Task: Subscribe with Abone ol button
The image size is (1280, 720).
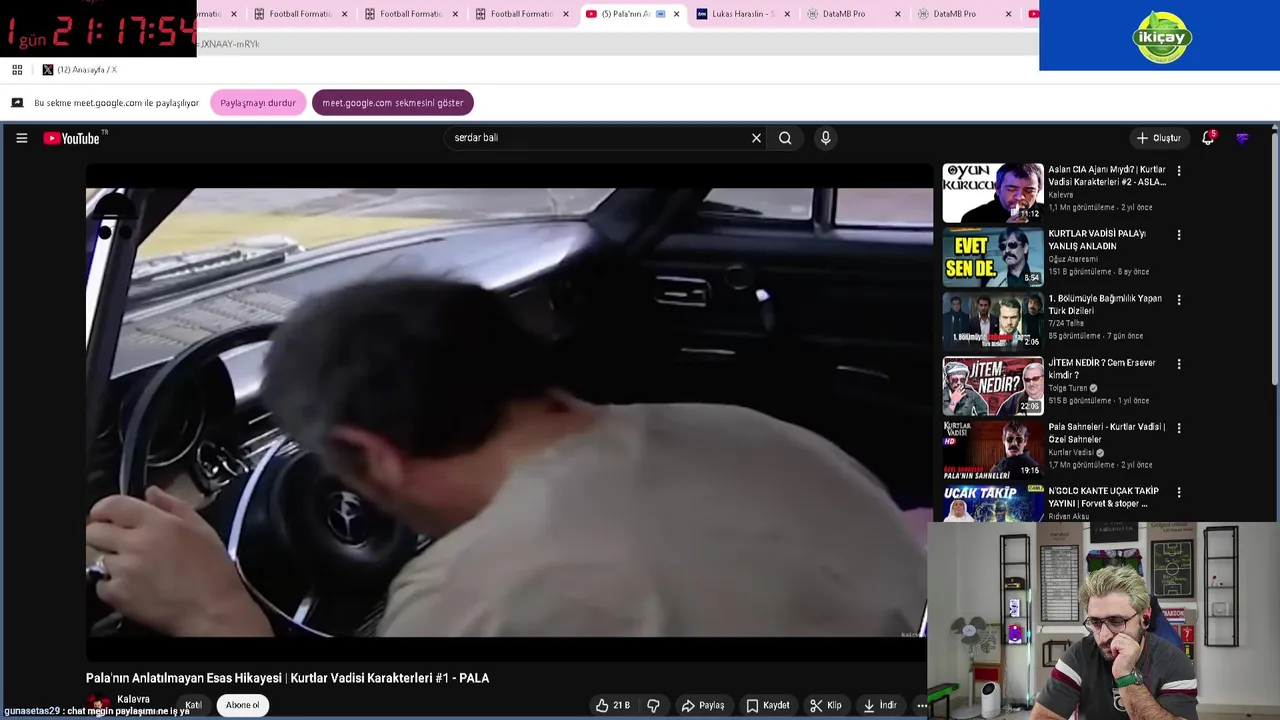Action: pyautogui.click(x=242, y=705)
